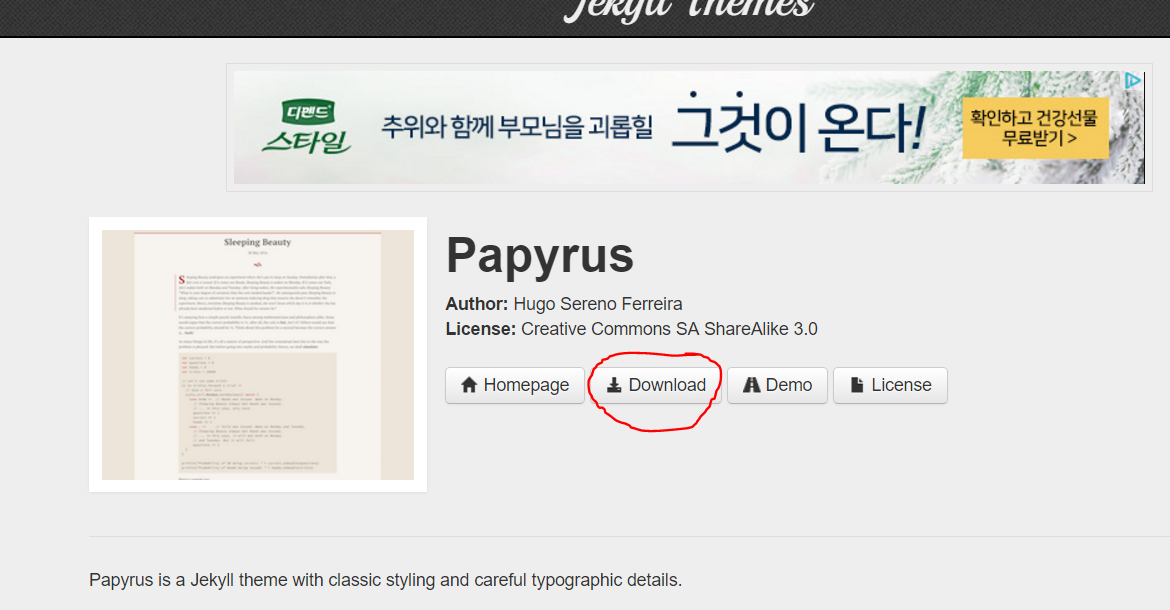Viewport: 1170px width, 610px height.
Task: Click the Papyrus theme description sentence
Action: [385, 580]
